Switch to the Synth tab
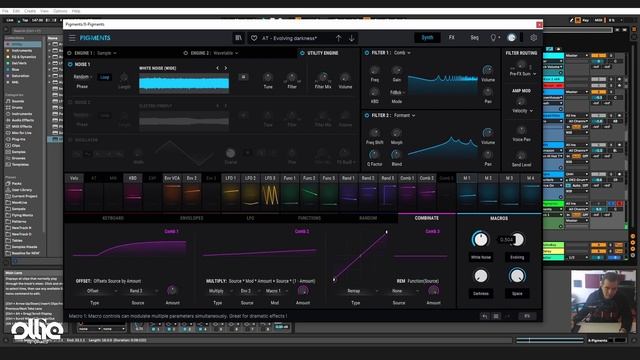 pos(427,38)
